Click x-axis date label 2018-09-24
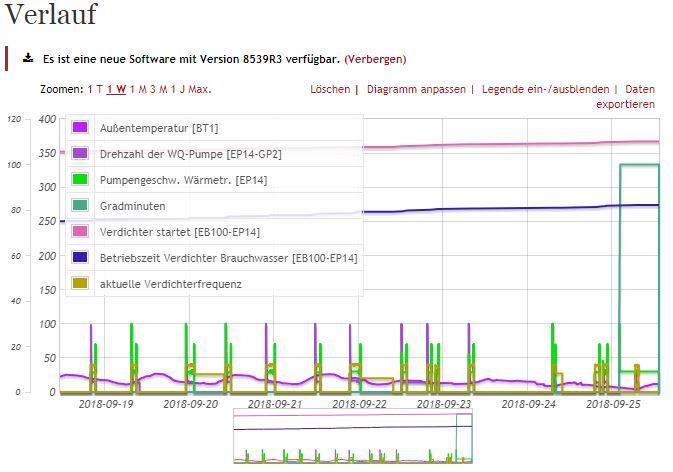Image resolution: width=673 pixels, height=472 pixels. [529, 404]
